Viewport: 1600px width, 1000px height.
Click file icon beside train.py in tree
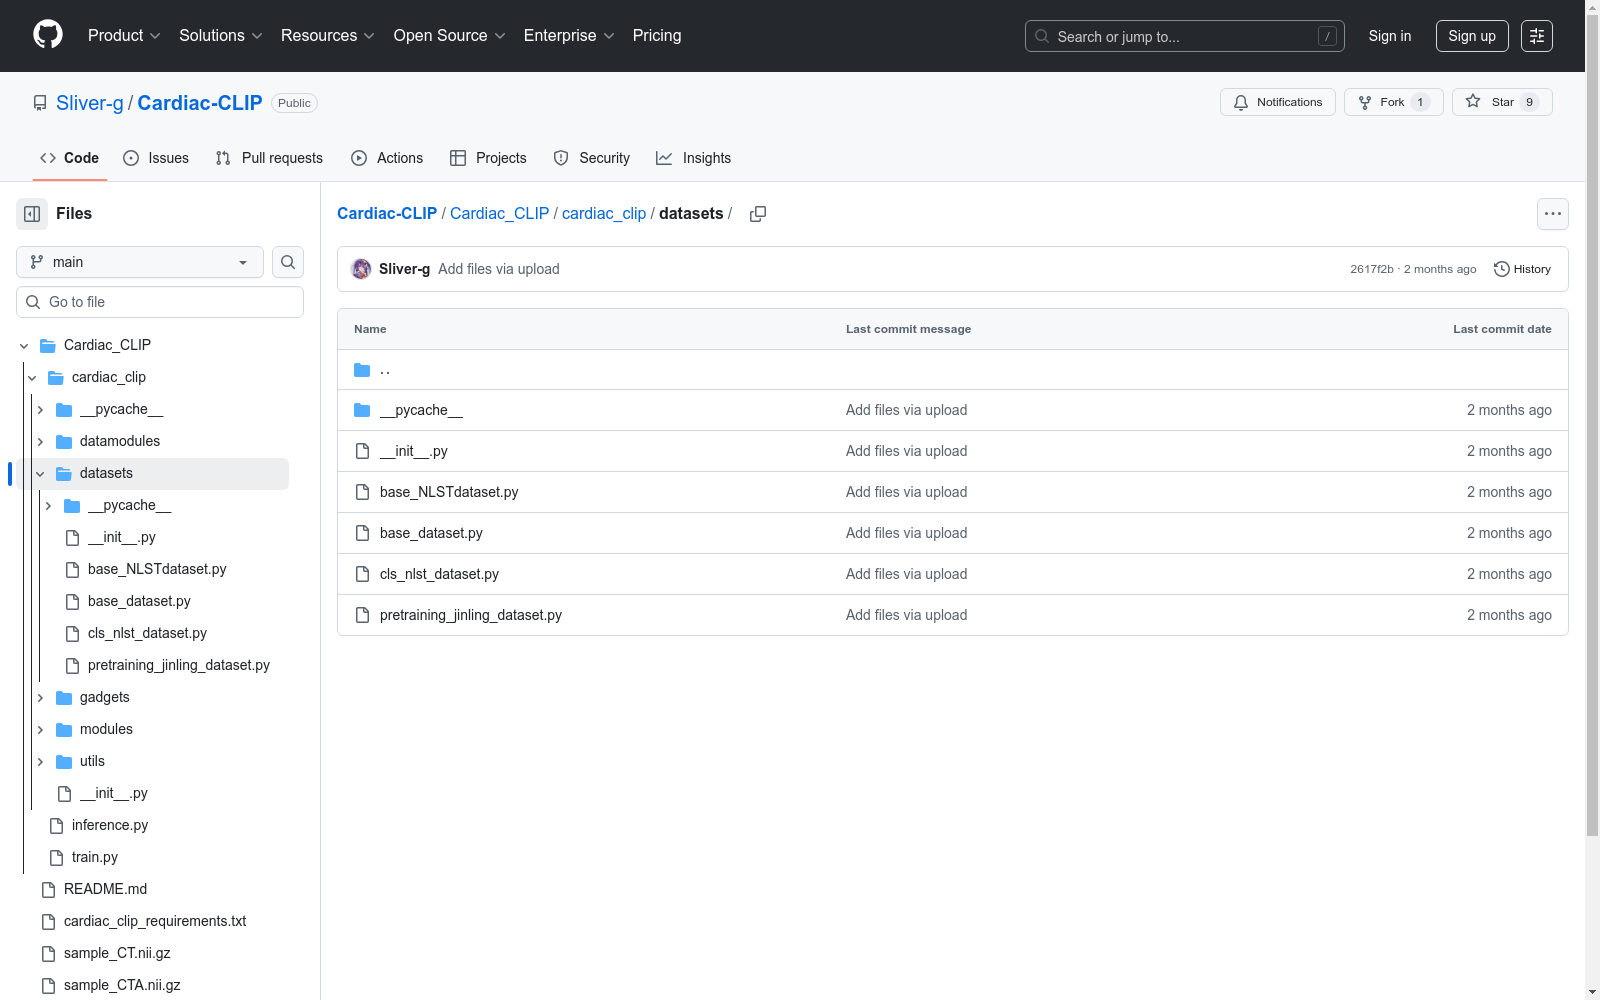coord(56,857)
